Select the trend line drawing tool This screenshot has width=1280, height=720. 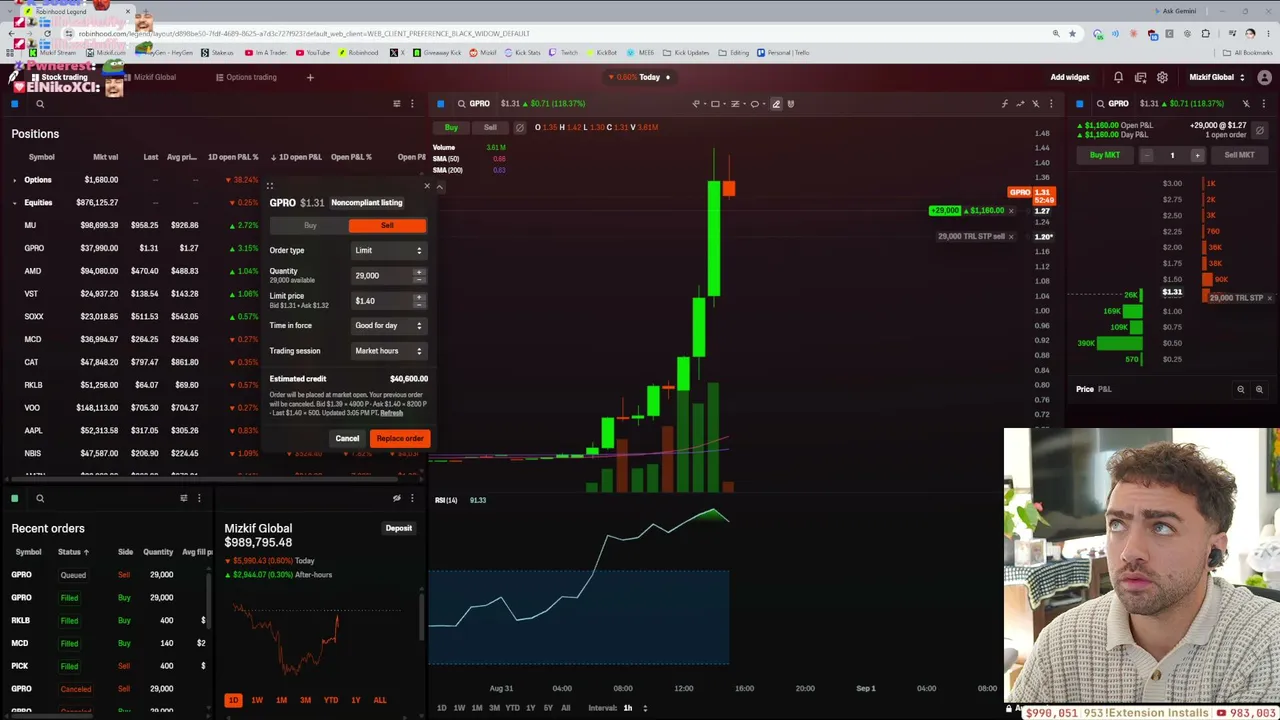696,103
